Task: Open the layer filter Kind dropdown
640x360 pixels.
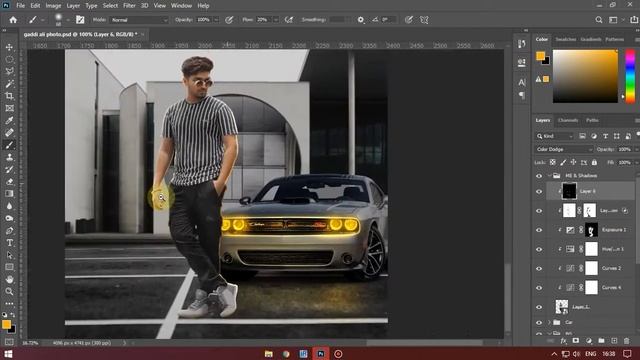Action: (555, 136)
